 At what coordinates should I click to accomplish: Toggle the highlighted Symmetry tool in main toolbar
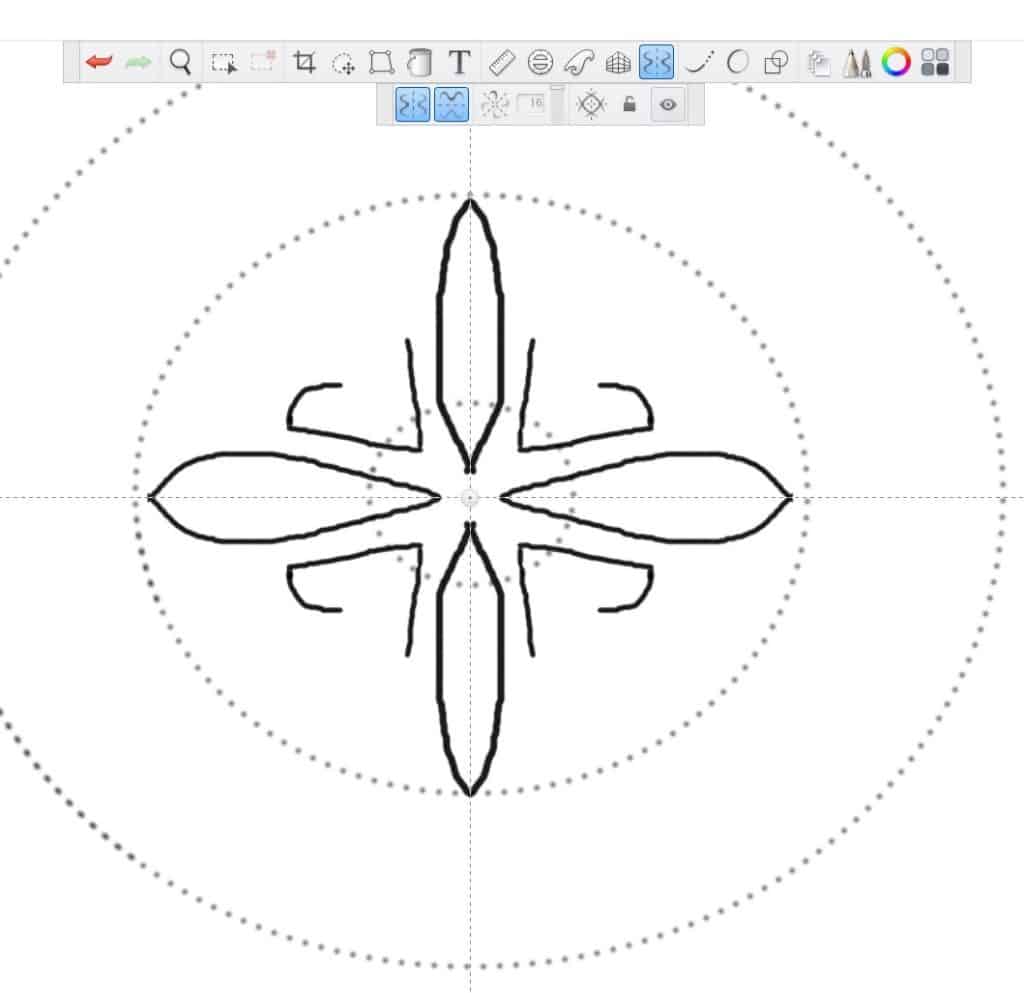pos(656,62)
